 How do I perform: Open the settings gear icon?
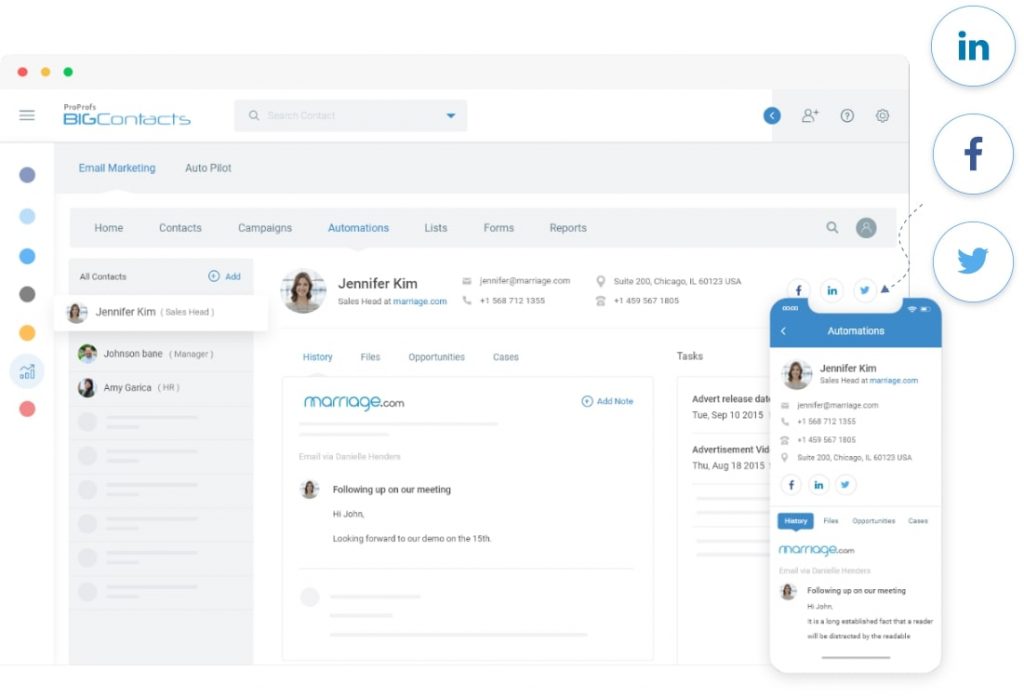point(882,116)
